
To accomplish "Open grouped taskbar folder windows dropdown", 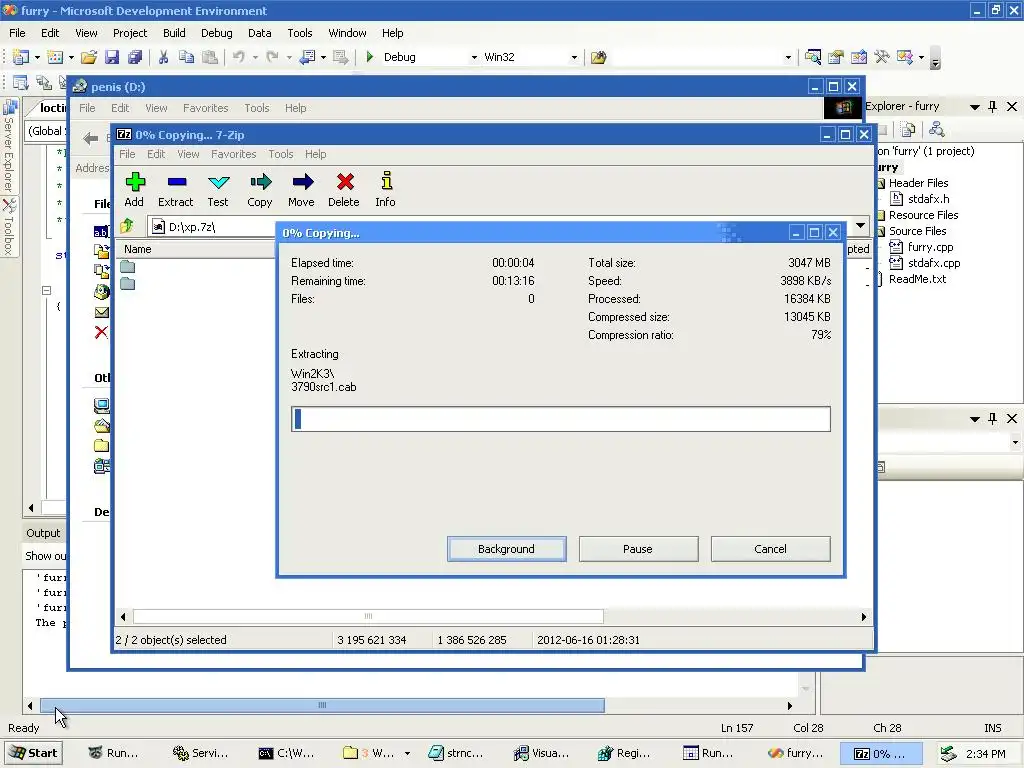I will (408, 753).
